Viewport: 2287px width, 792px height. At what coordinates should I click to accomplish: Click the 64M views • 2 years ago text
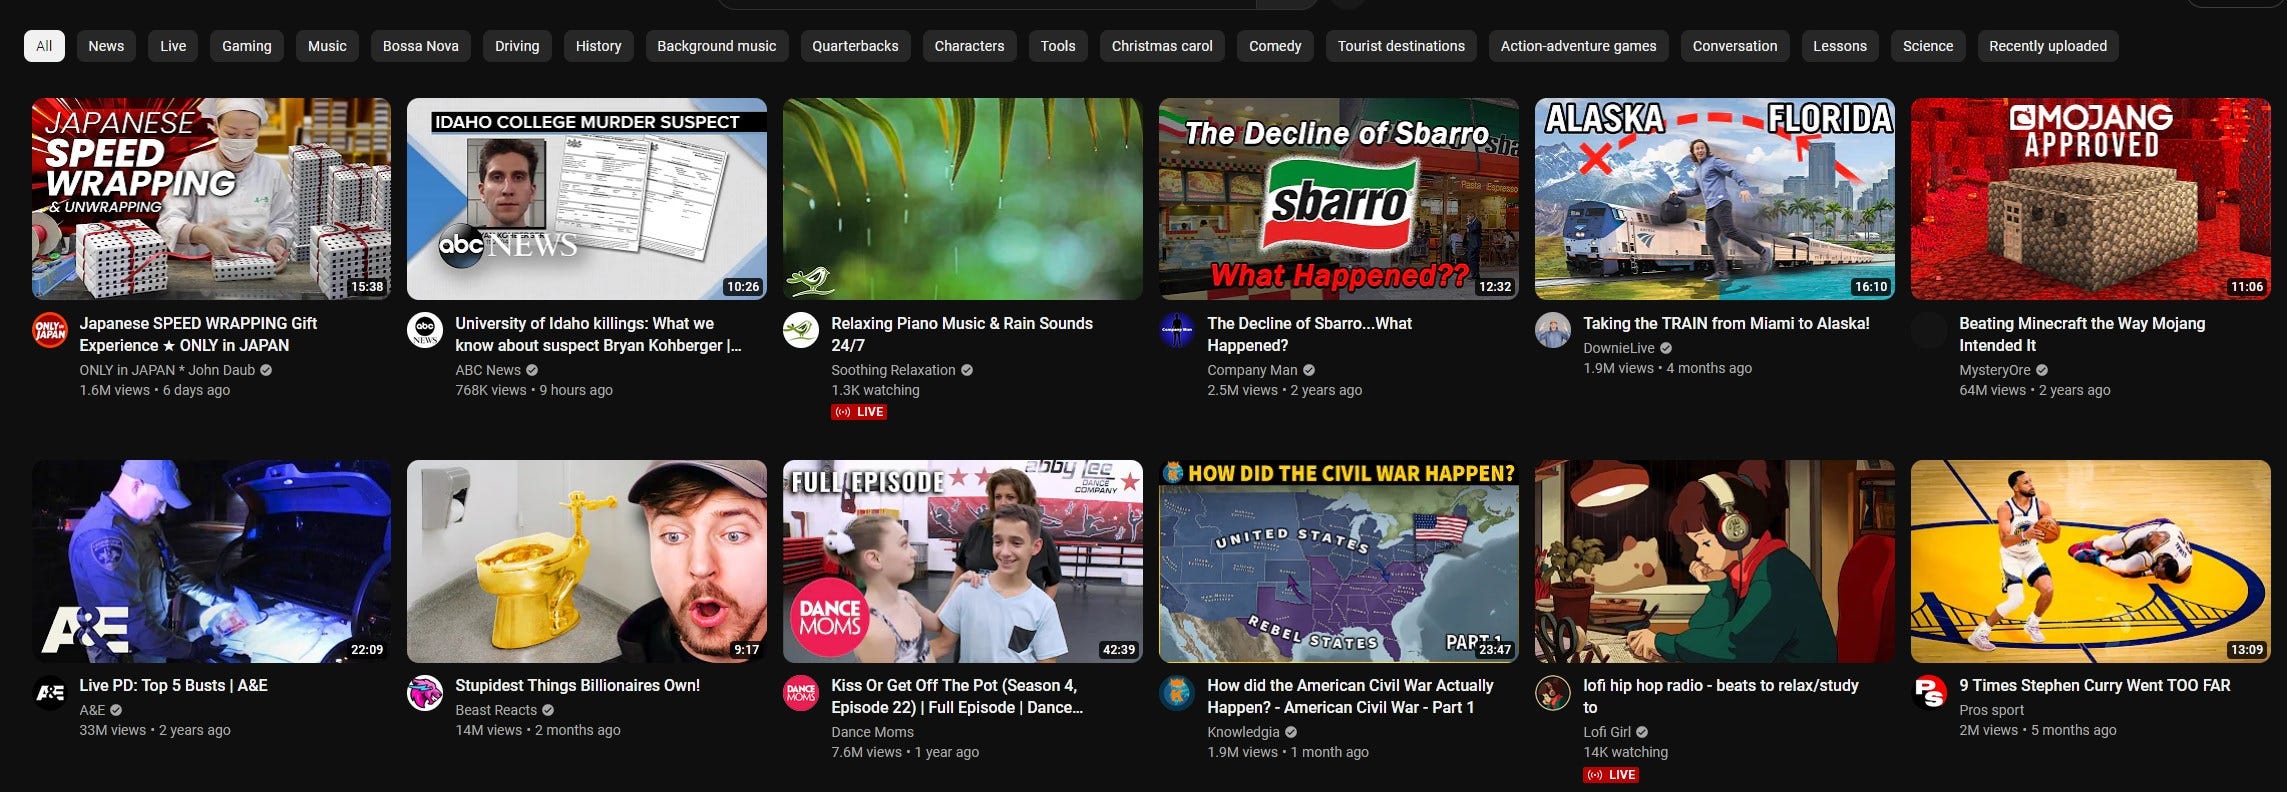coord(2034,390)
